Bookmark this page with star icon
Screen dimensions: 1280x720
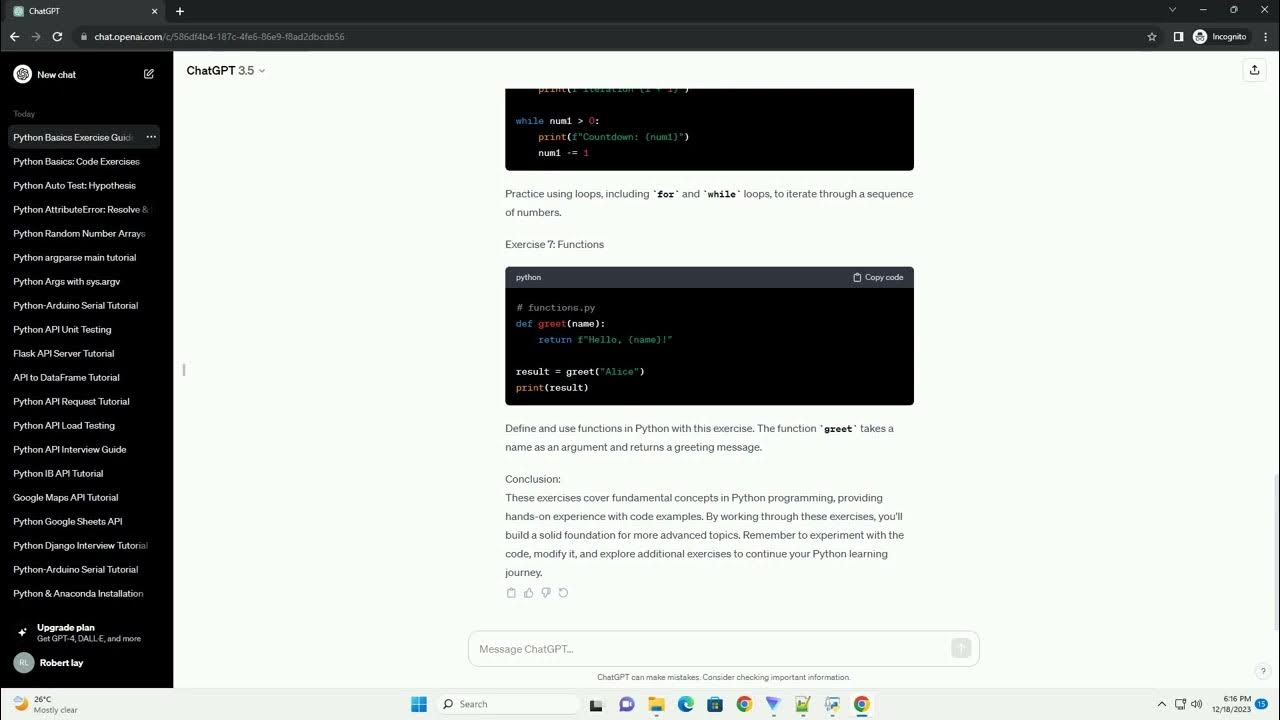pyautogui.click(x=1152, y=36)
